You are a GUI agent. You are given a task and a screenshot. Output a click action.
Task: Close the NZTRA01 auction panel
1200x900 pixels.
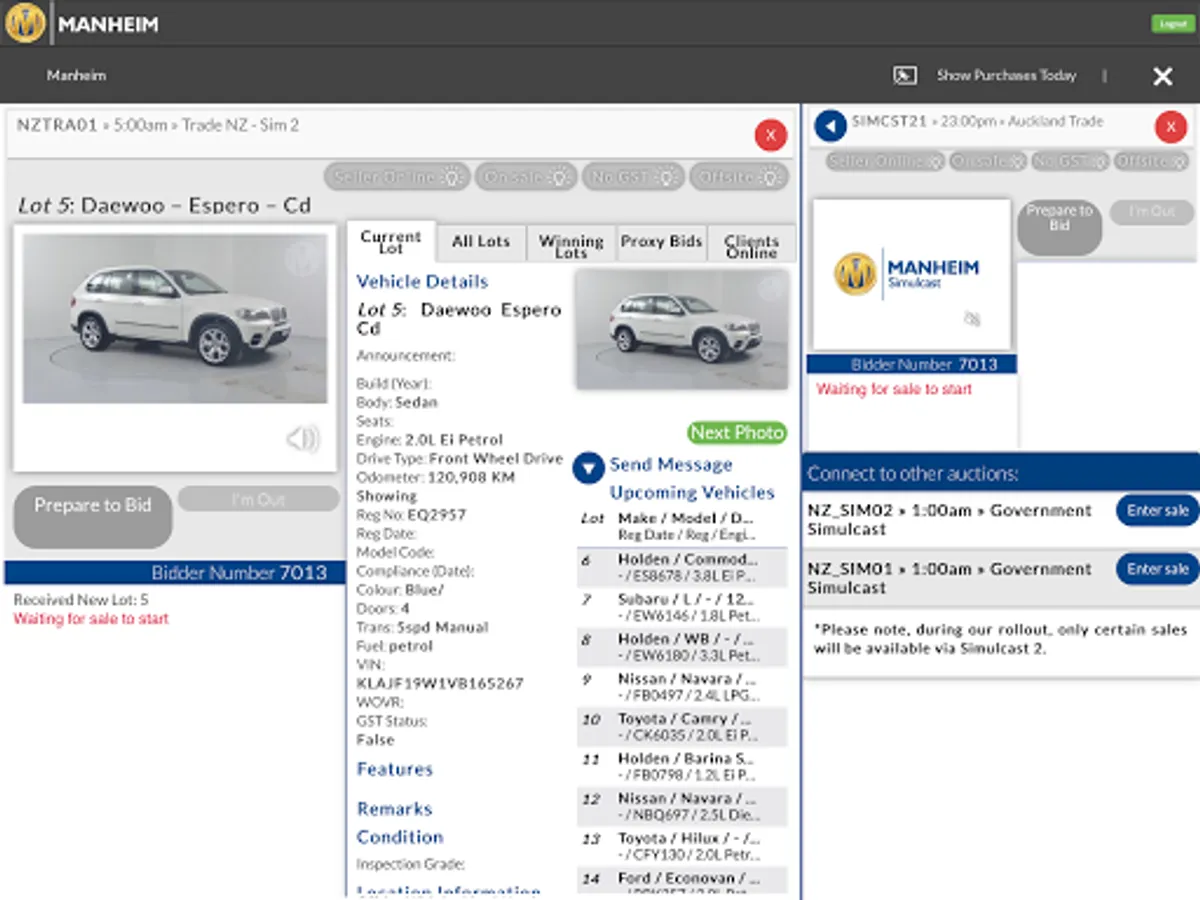(x=770, y=135)
